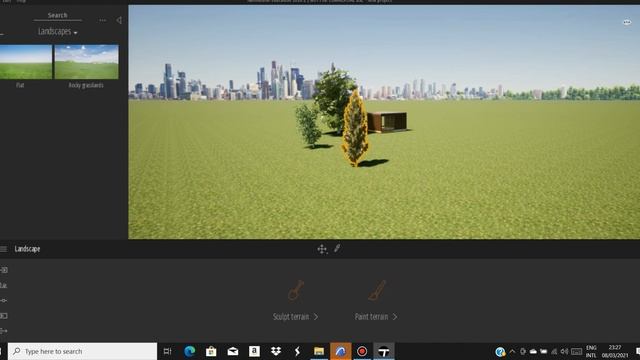This screenshot has height=360, width=640.
Task: Change ENG INTL input language
Action: pos(591,351)
